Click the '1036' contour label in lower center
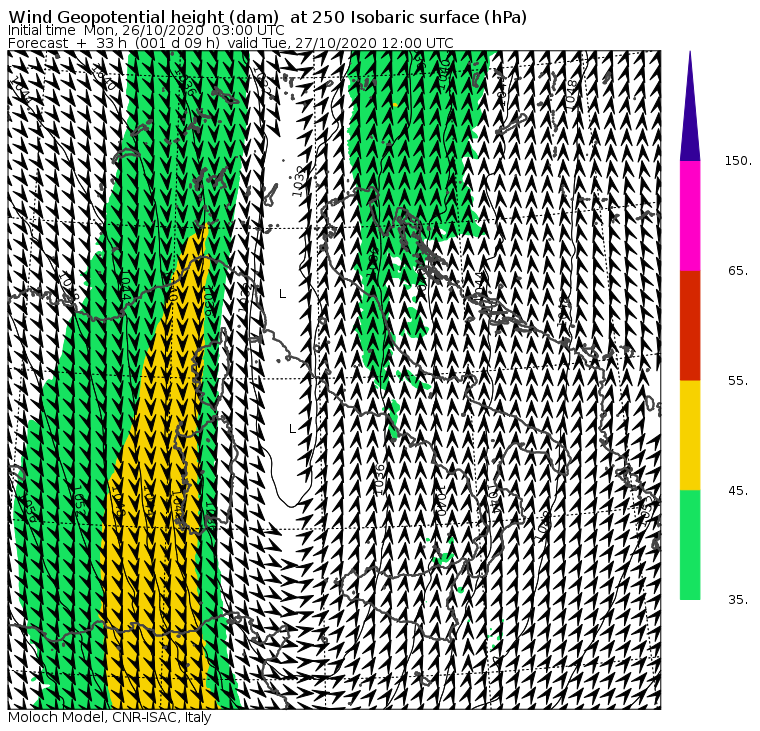760x731 pixels. pos(380,479)
